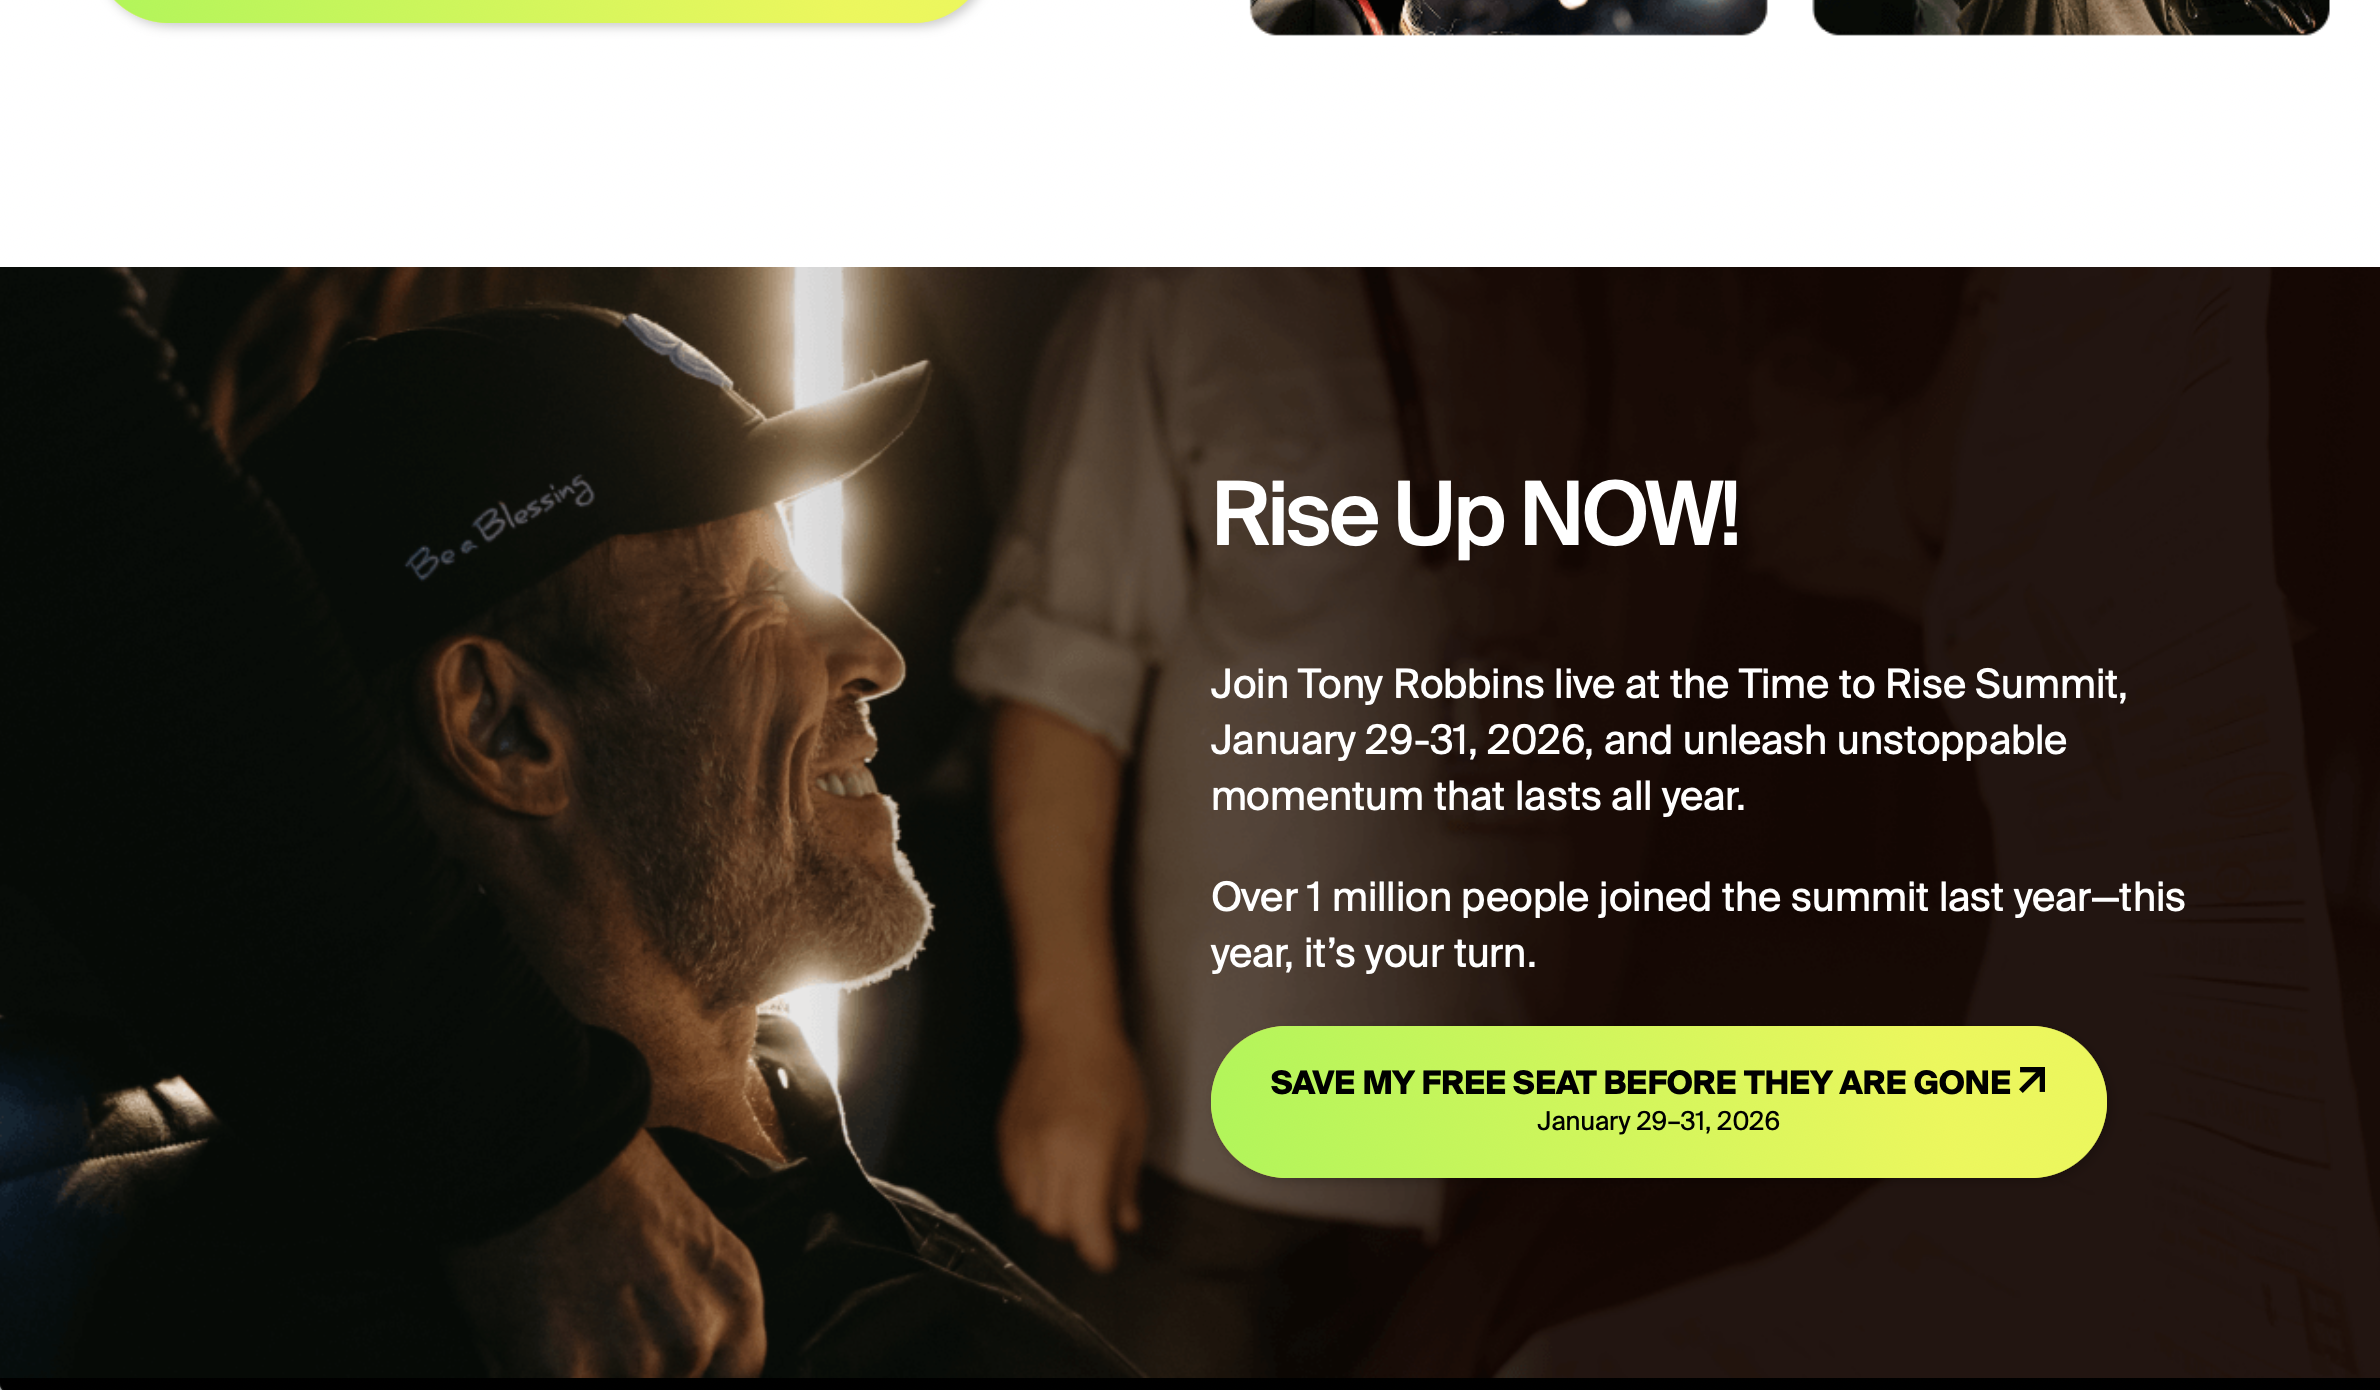This screenshot has height=1390, width=2380.
Task: Click the partially visible green button at top
Action: [542, 10]
